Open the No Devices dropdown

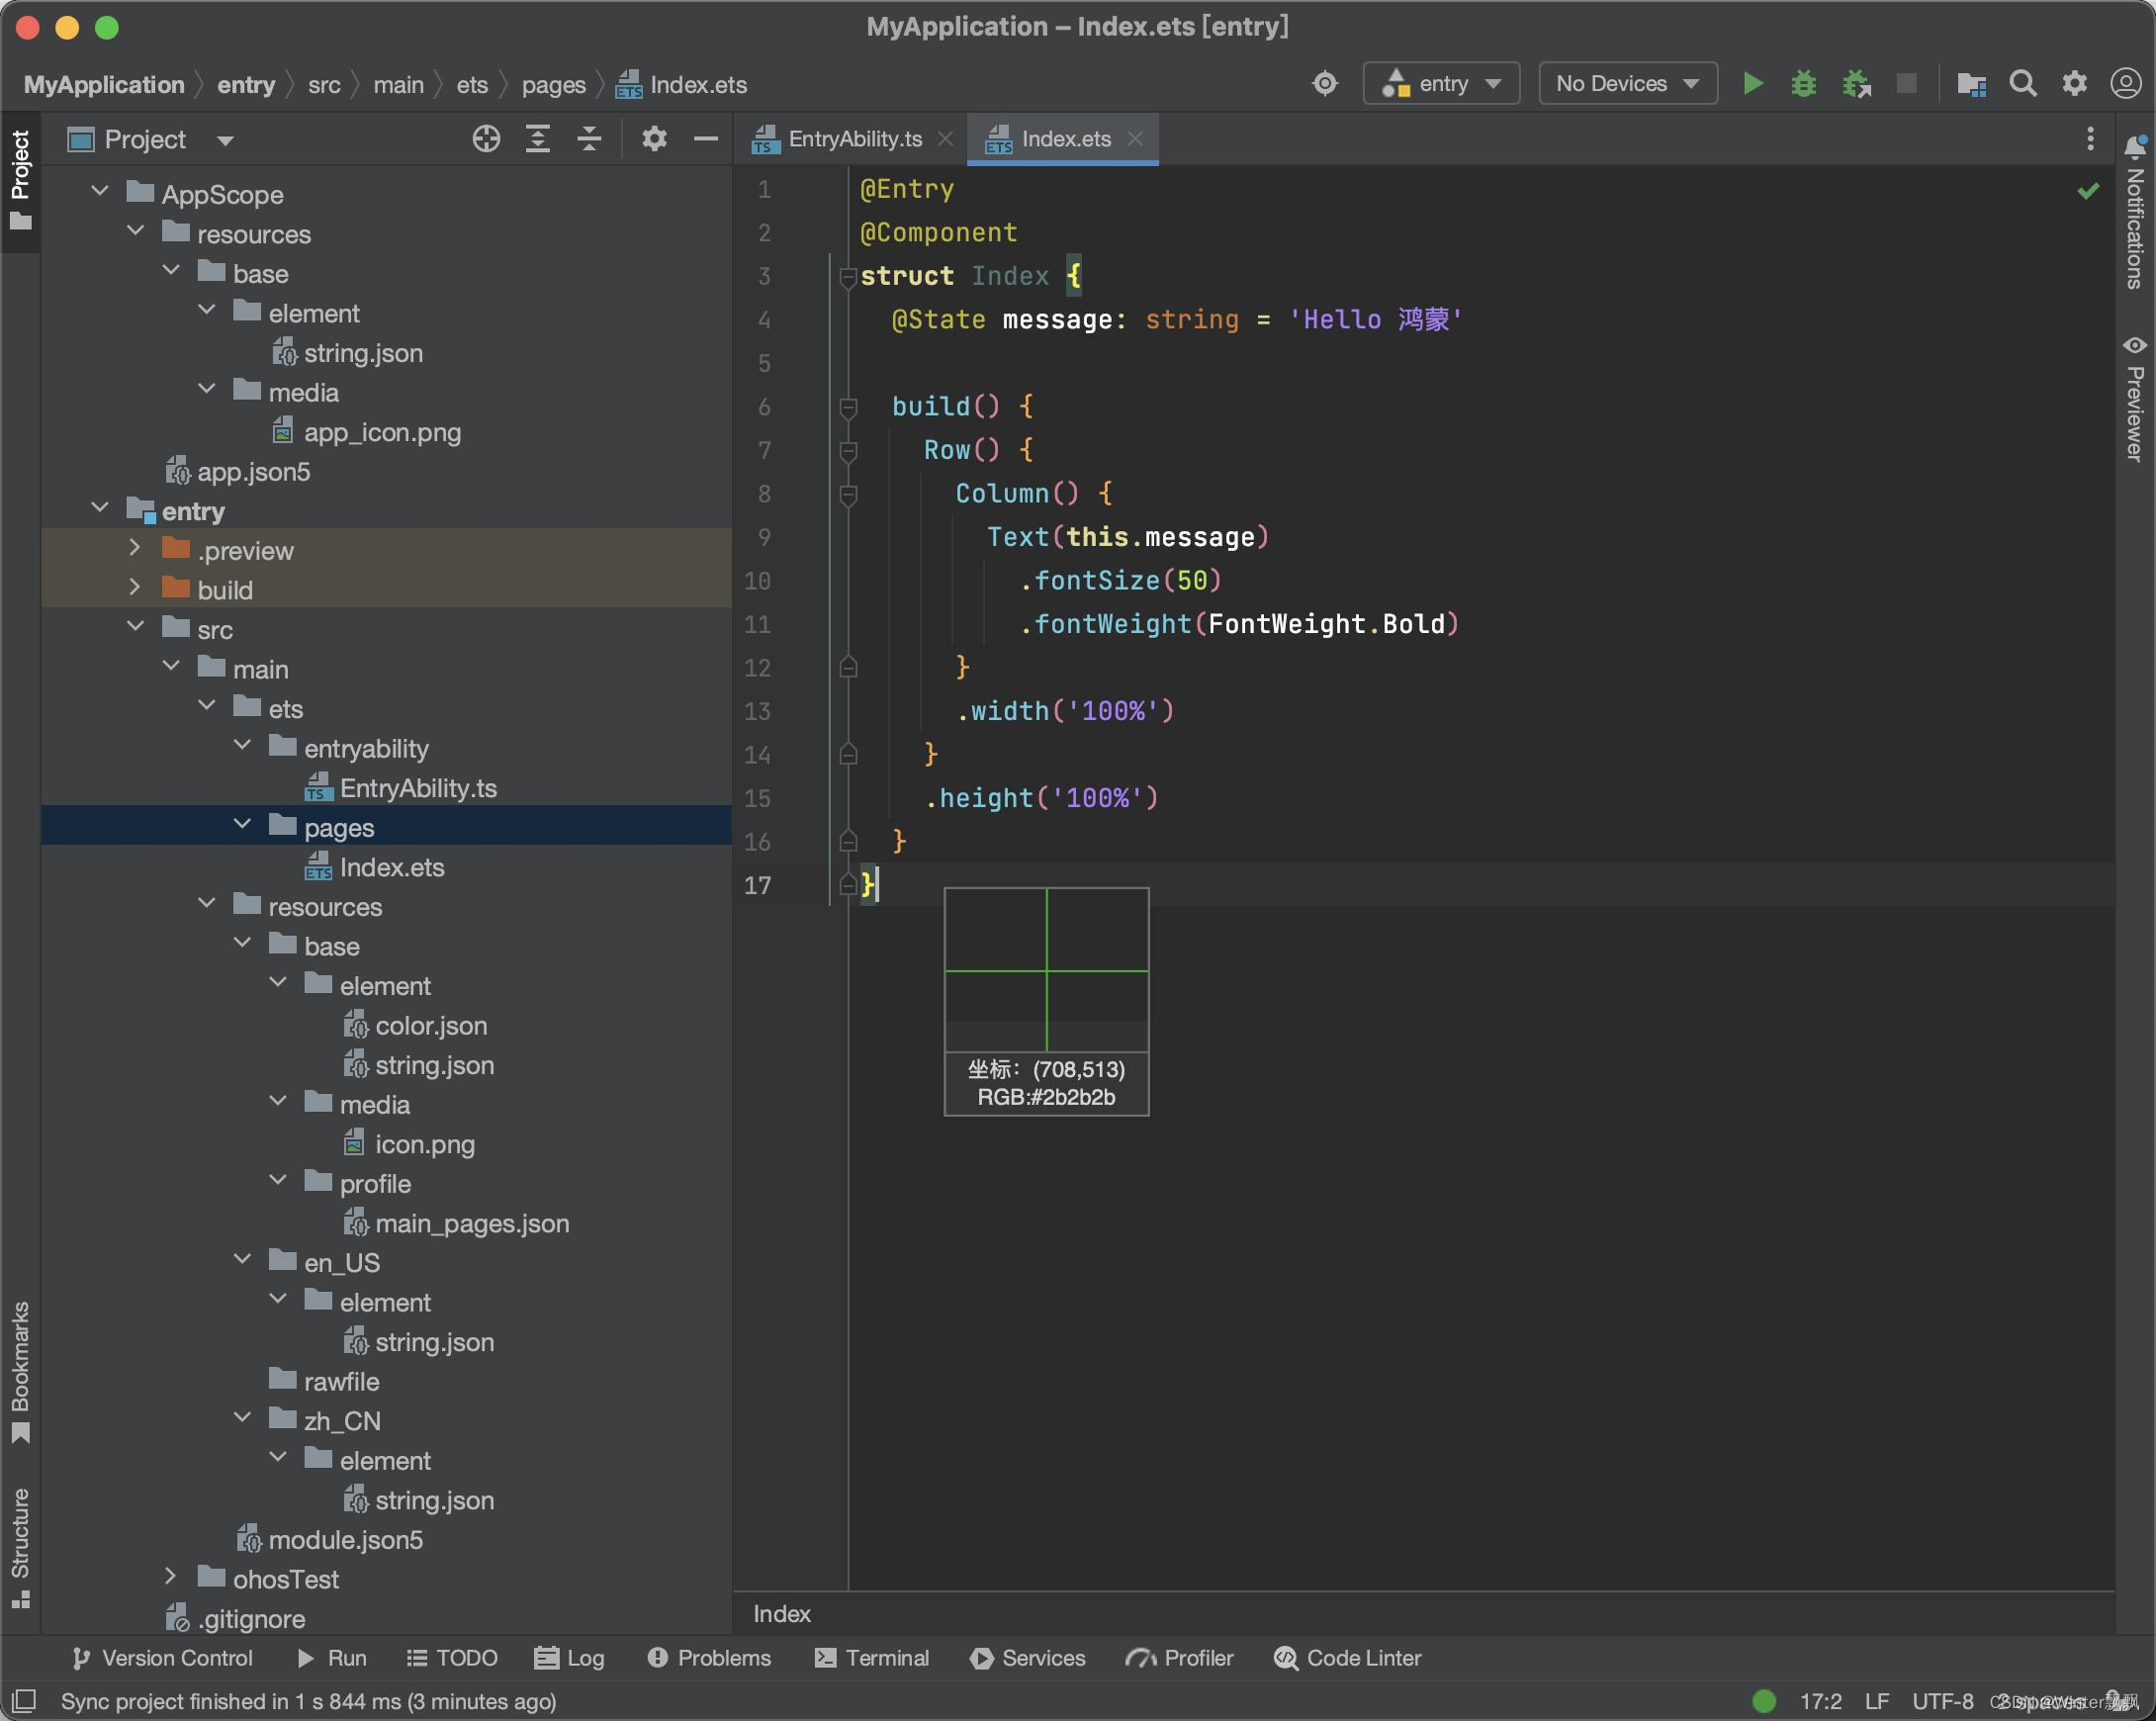(x=1627, y=84)
